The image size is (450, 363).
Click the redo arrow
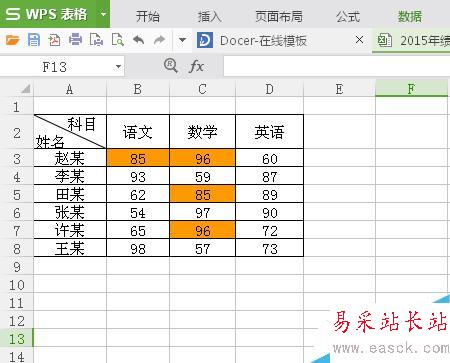click(160, 40)
